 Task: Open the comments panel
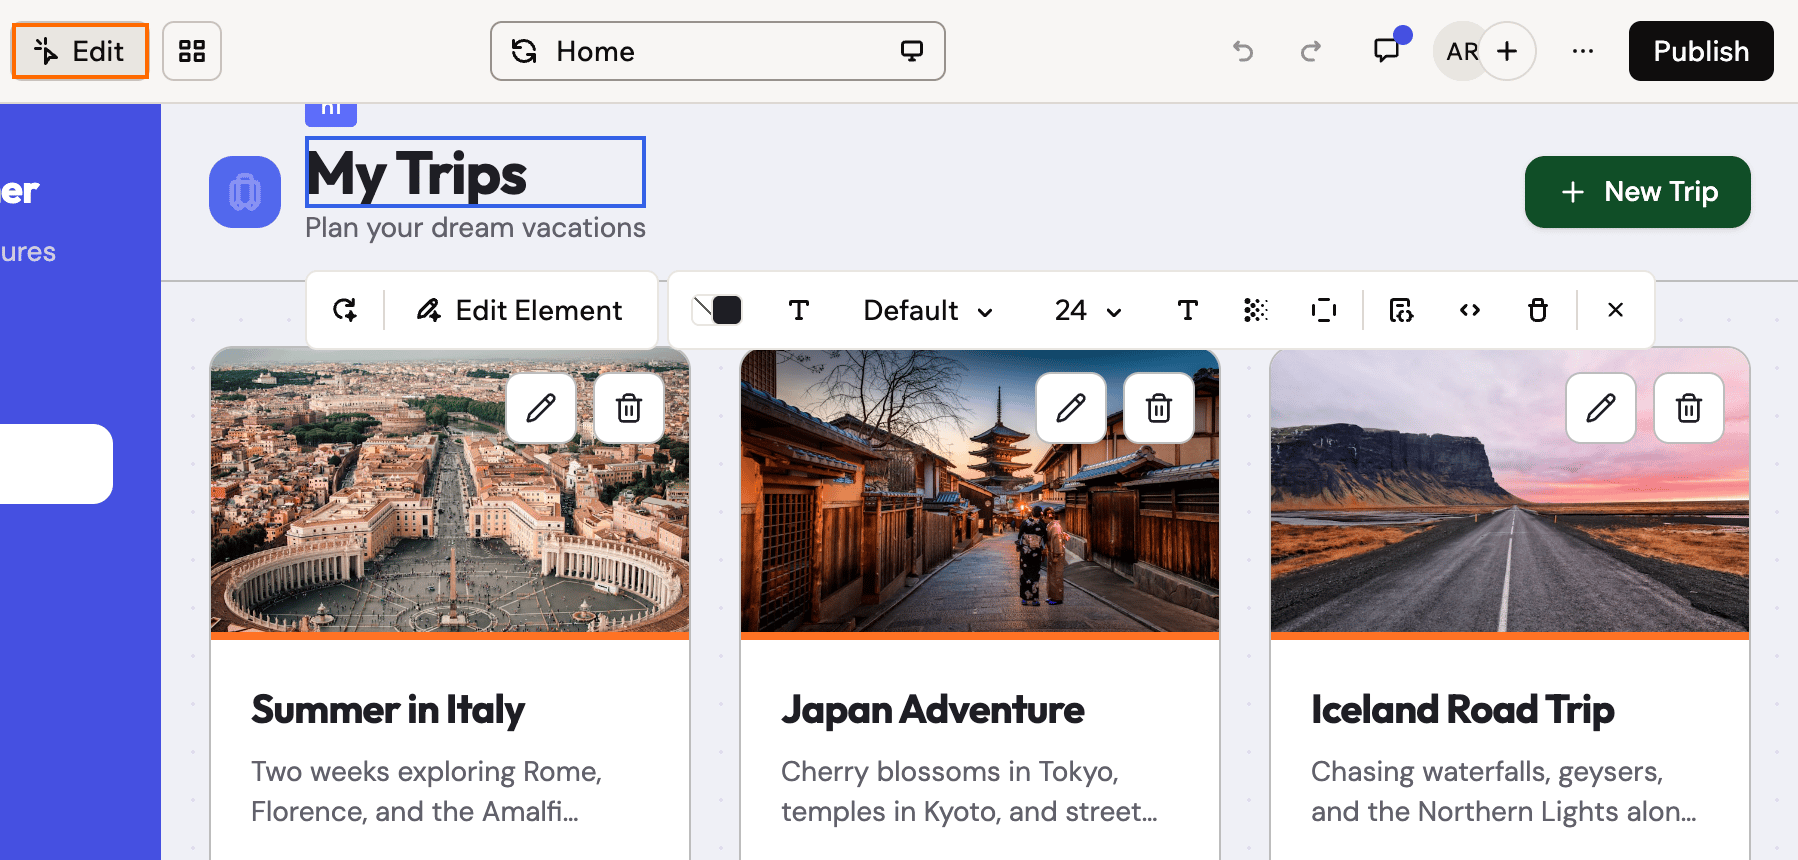pyautogui.click(x=1387, y=50)
